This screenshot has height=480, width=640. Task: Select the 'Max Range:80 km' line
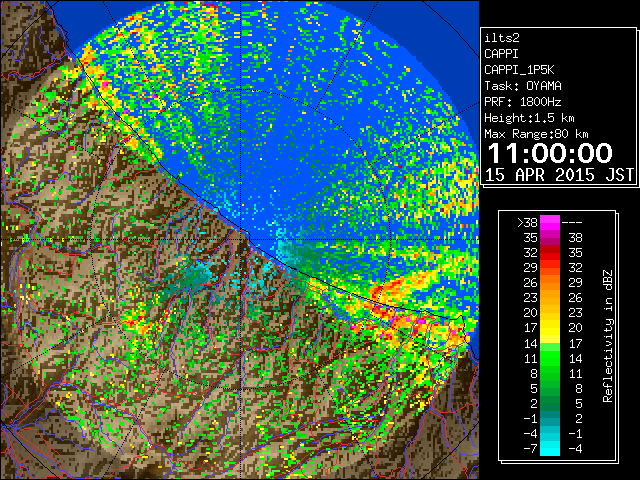pyautogui.click(x=536, y=134)
